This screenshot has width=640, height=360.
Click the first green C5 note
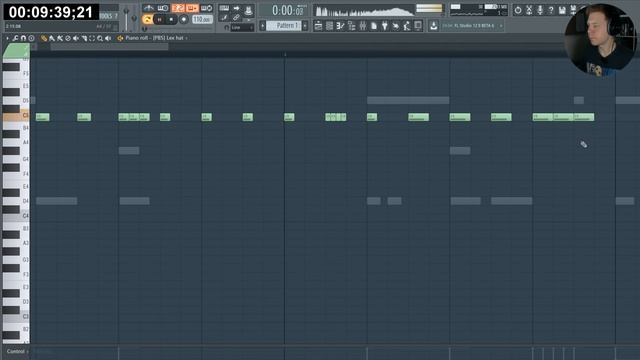click(42, 117)
